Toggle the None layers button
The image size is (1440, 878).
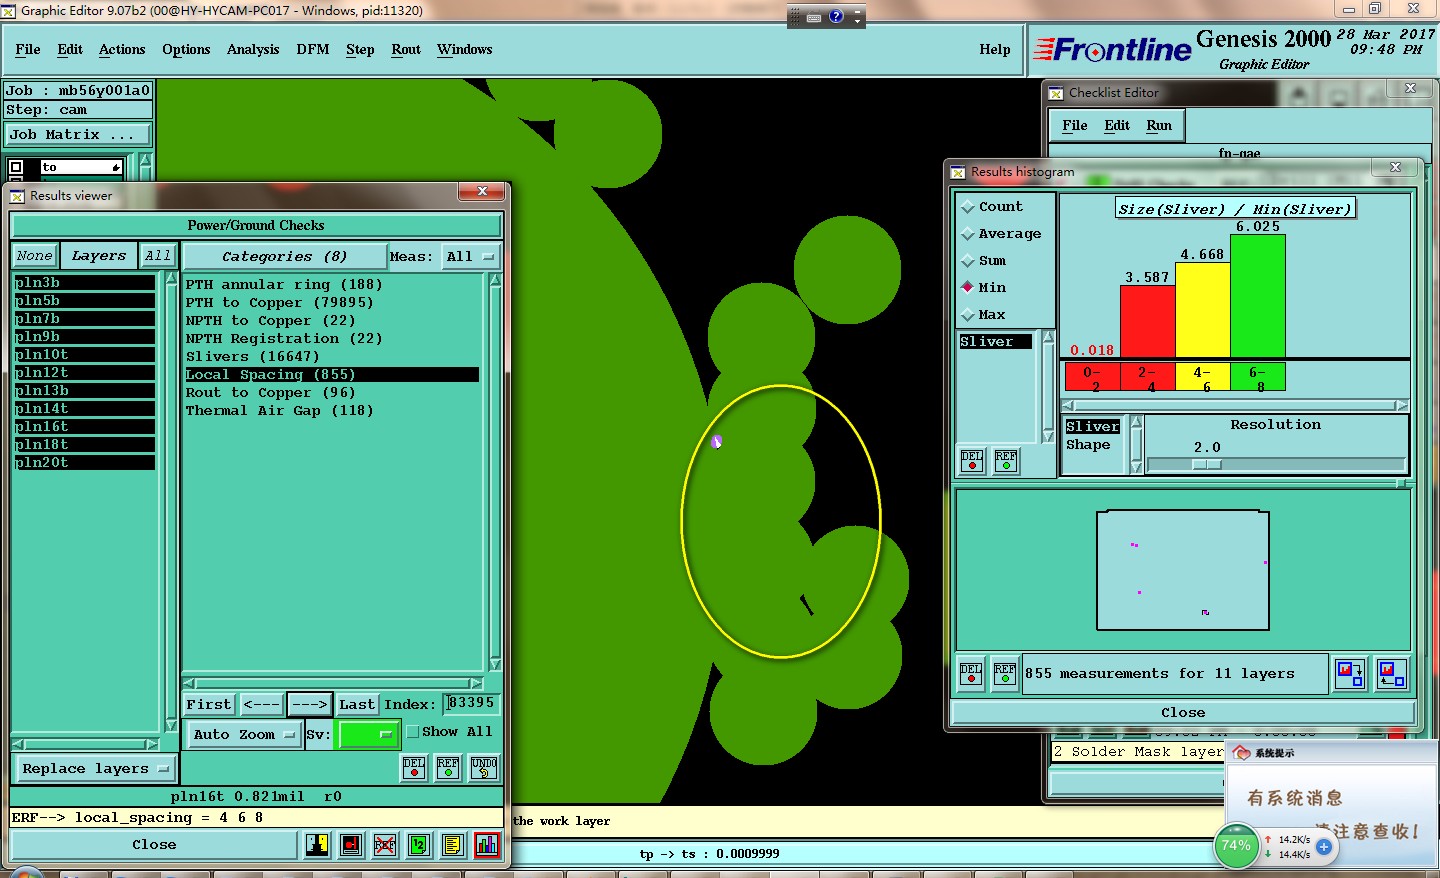[x=35, y=256]
